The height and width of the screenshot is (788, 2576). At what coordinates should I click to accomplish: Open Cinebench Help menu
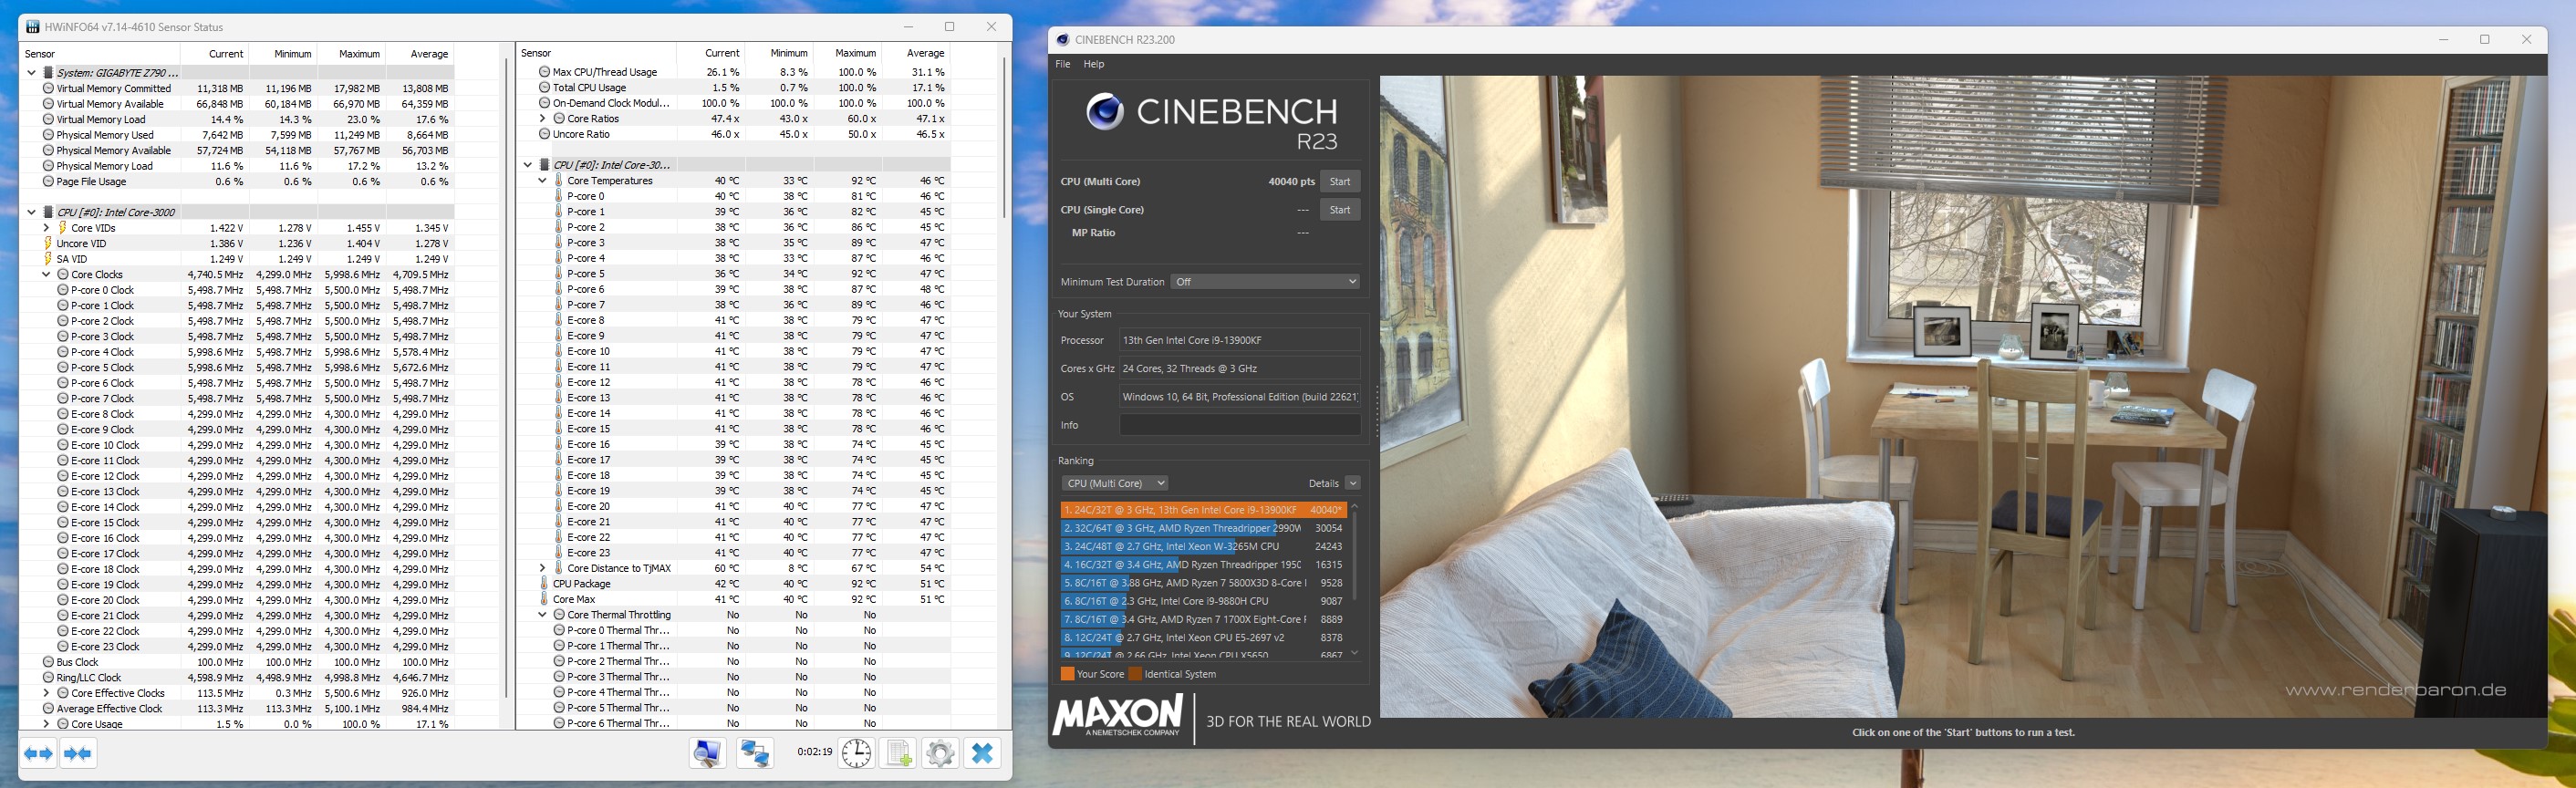[x=1094, y=64]
